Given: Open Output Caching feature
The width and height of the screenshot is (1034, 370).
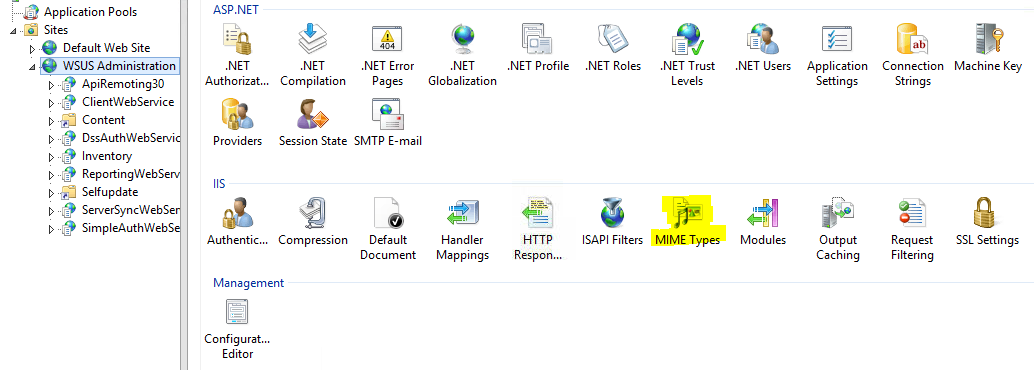Looking at the screenshot, I should coord(837,230).
